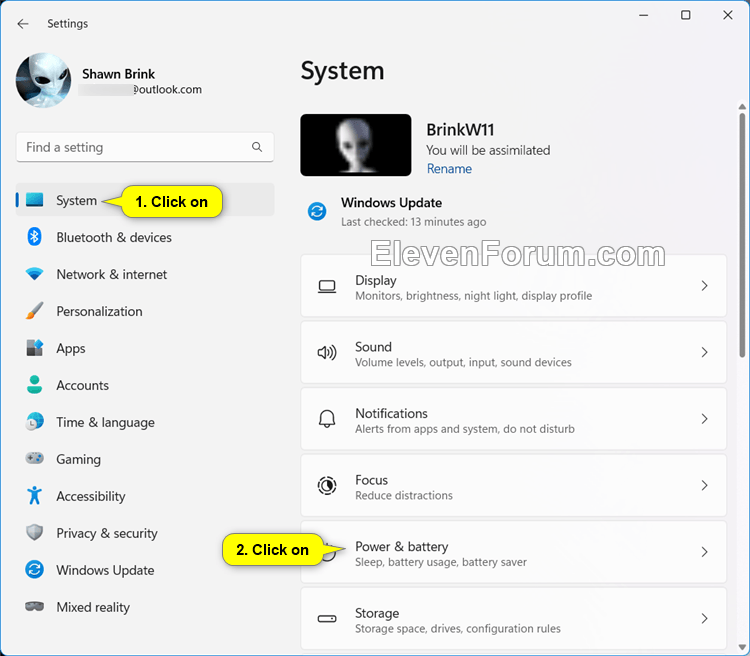This screenshot has width=750, height=656.
Task: Click the vertical scrollbar thumb
Action: point(742,234)
